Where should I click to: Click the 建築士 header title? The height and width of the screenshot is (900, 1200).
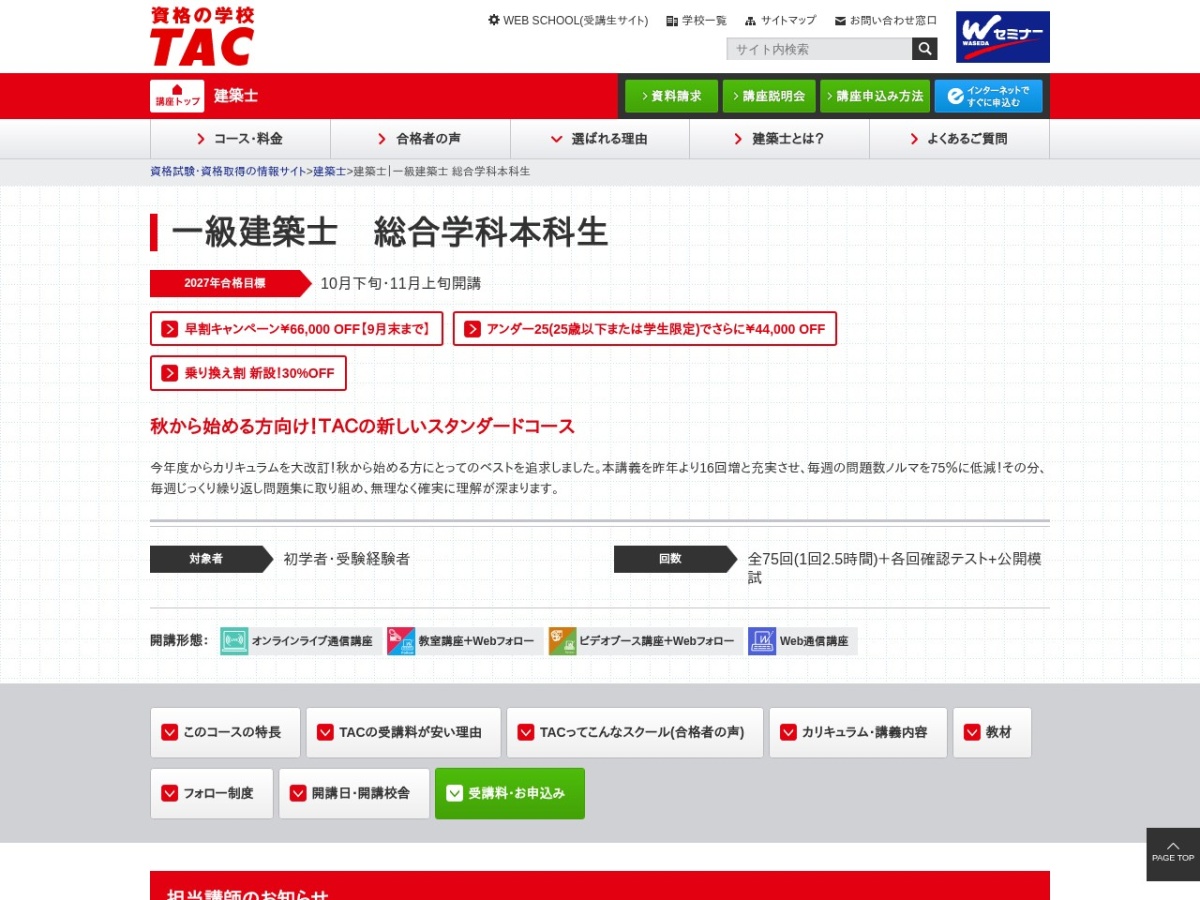tap(236, 96)
